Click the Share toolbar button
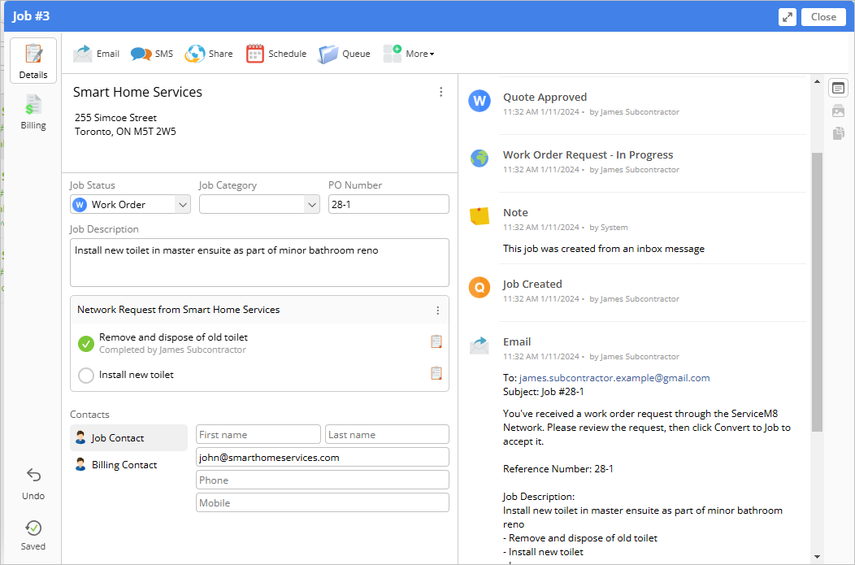This screenshot has height=565, width=855. [208, 53]
